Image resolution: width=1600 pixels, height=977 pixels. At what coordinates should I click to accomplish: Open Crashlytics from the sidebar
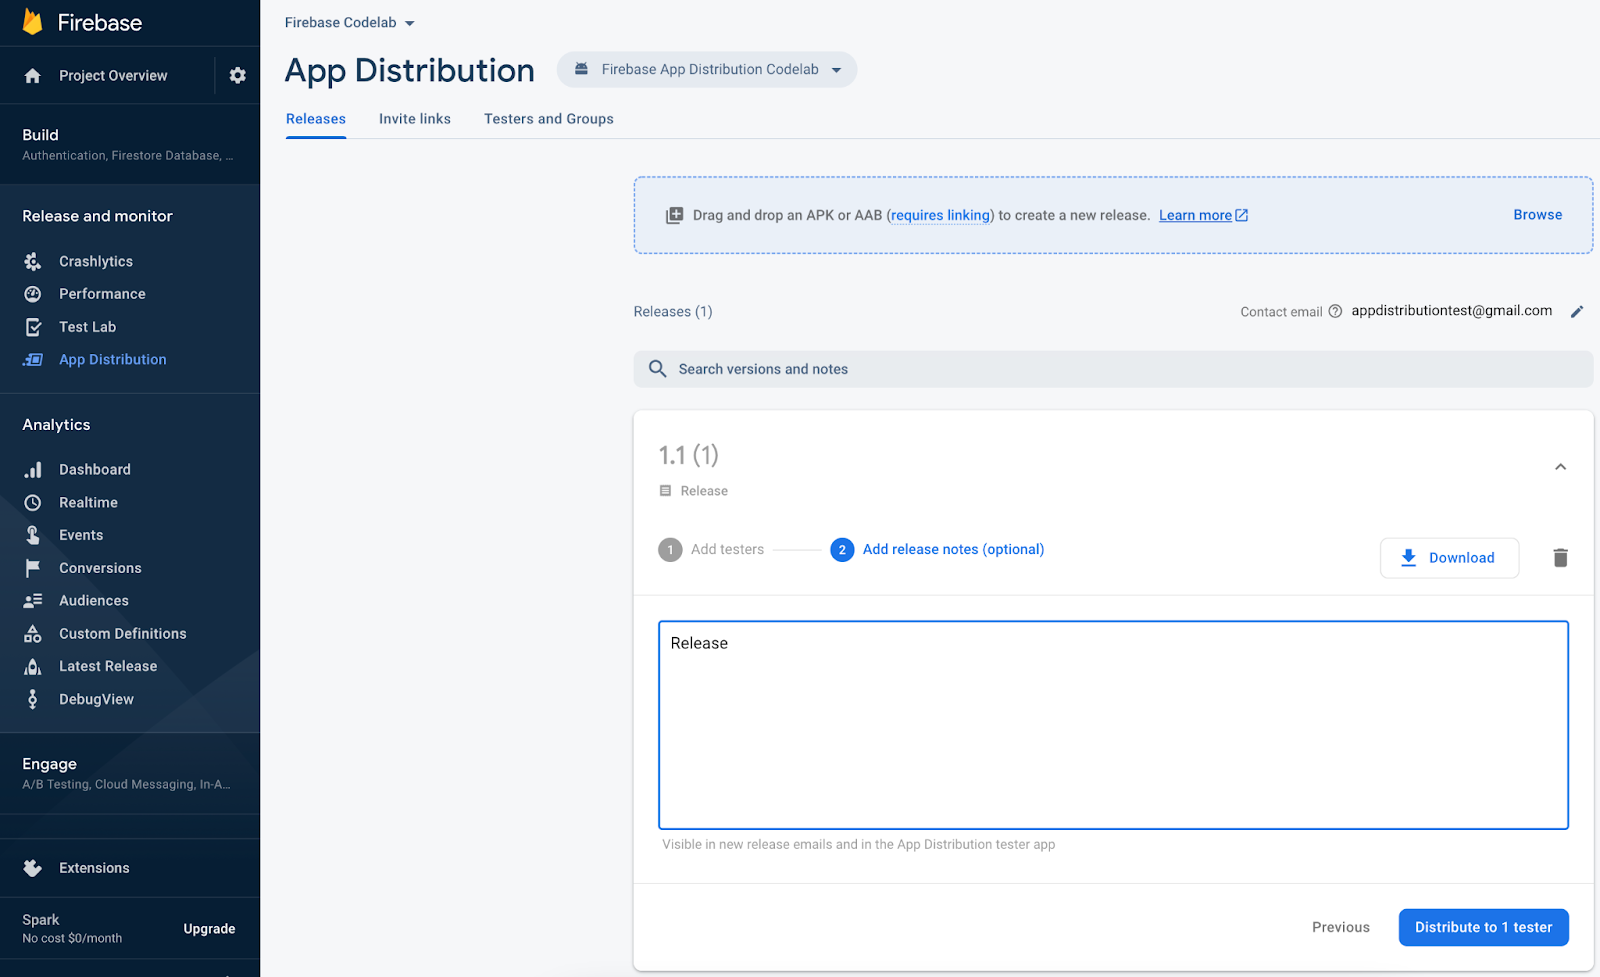[x=95, y=262]
